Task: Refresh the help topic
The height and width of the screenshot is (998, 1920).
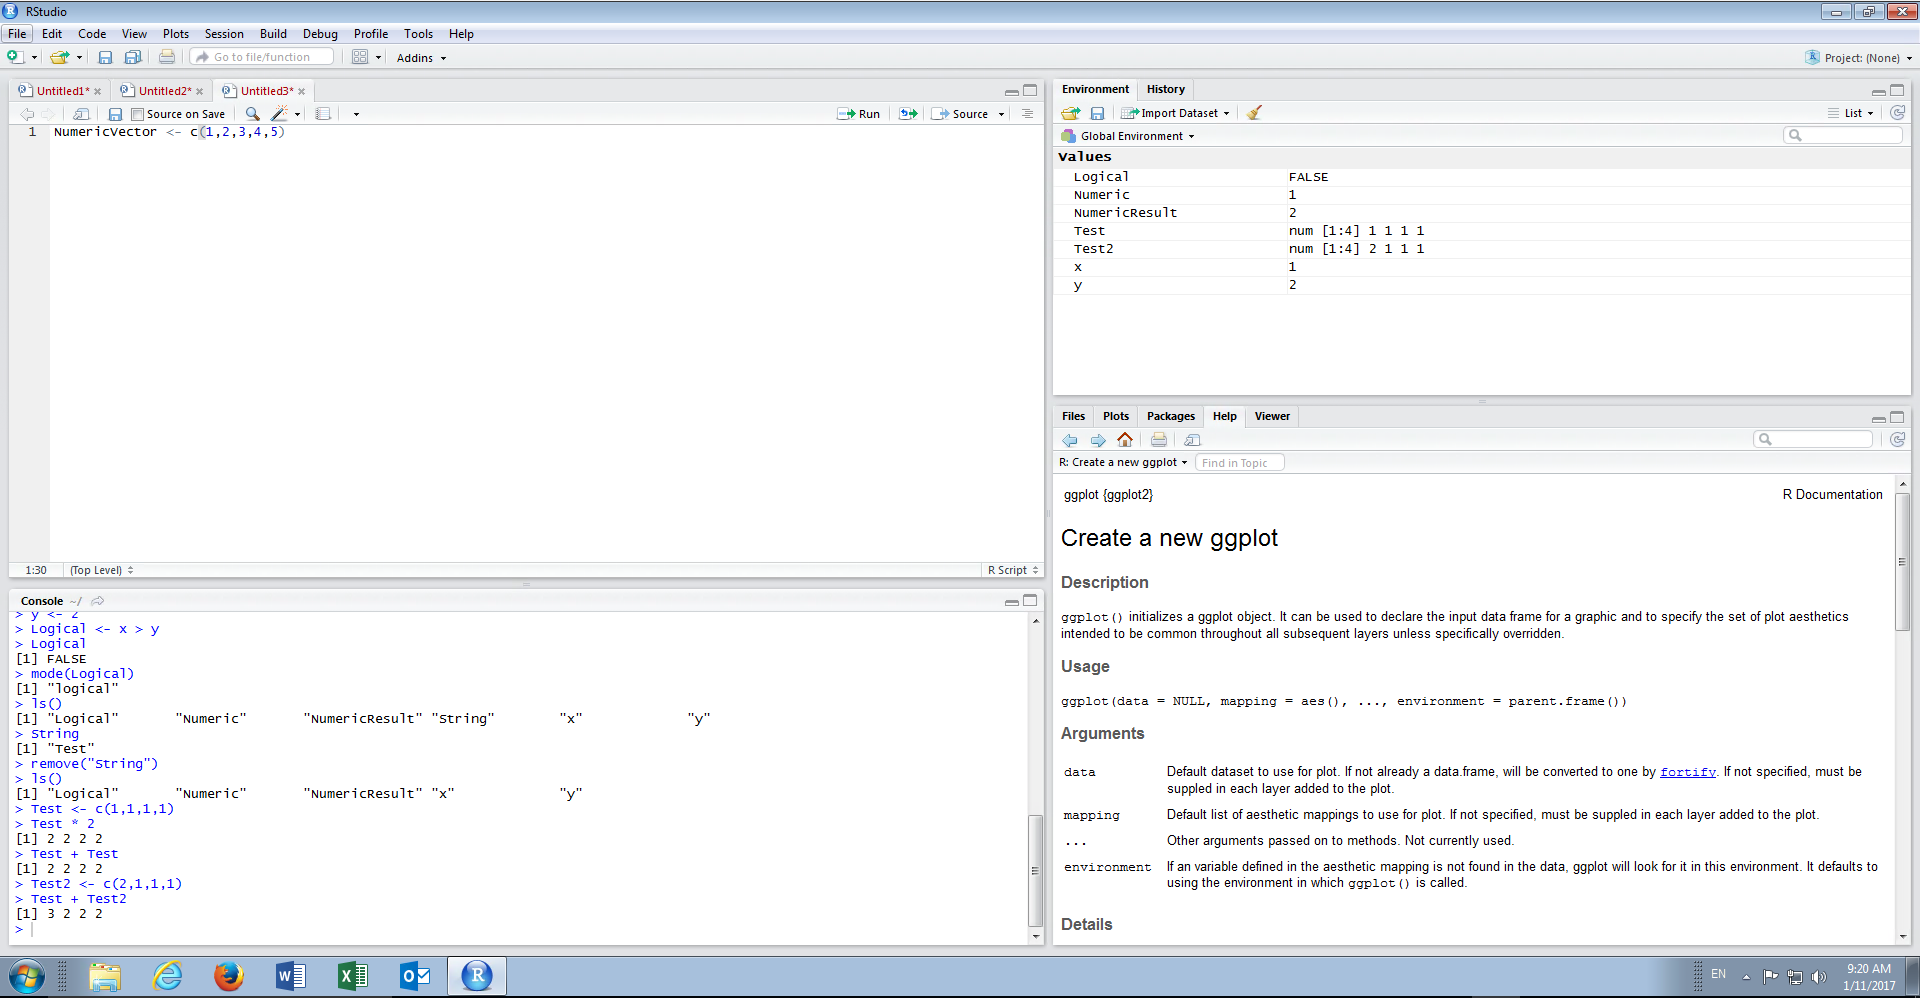Action: click(x=1898, y=439)
